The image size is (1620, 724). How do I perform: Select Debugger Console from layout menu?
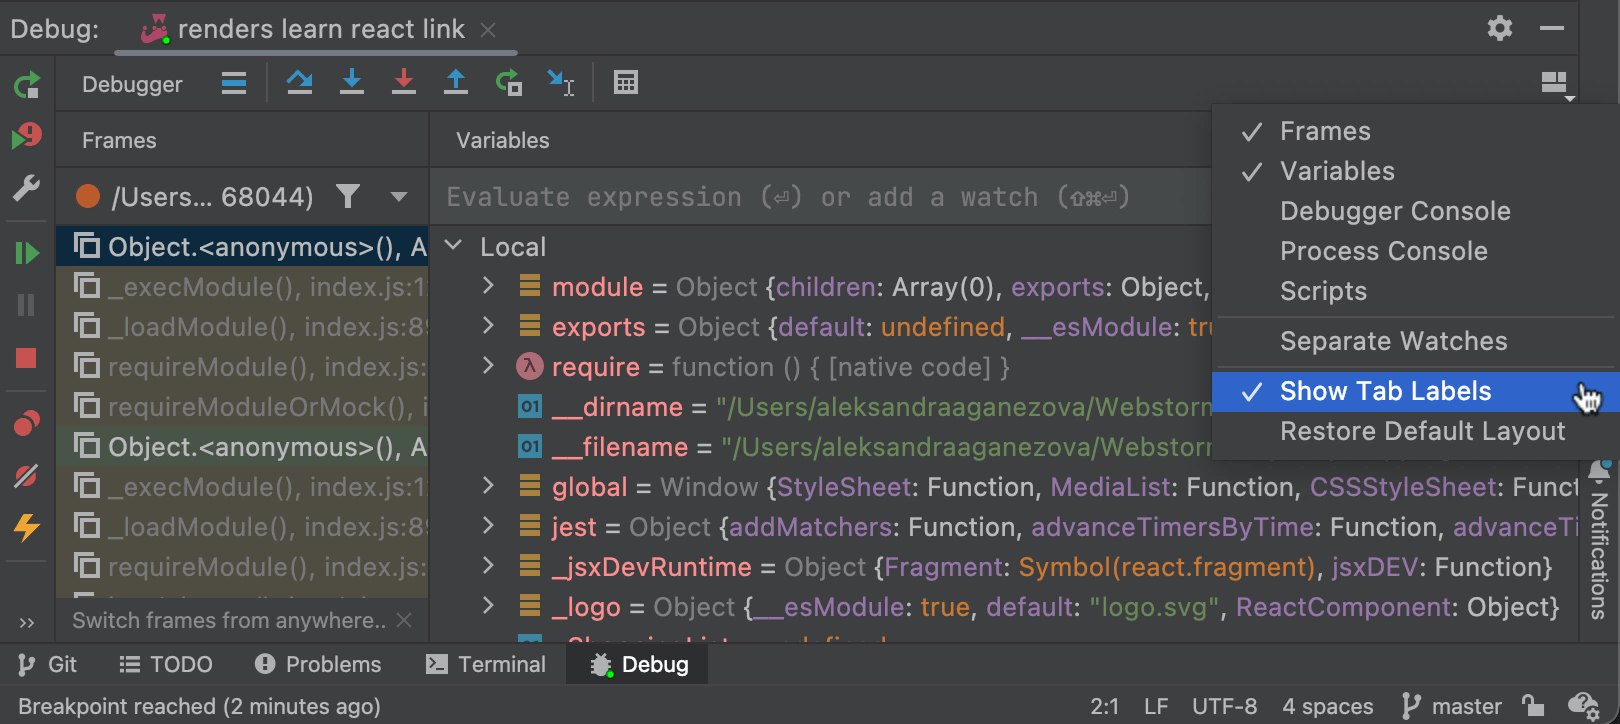[1395, 212]
